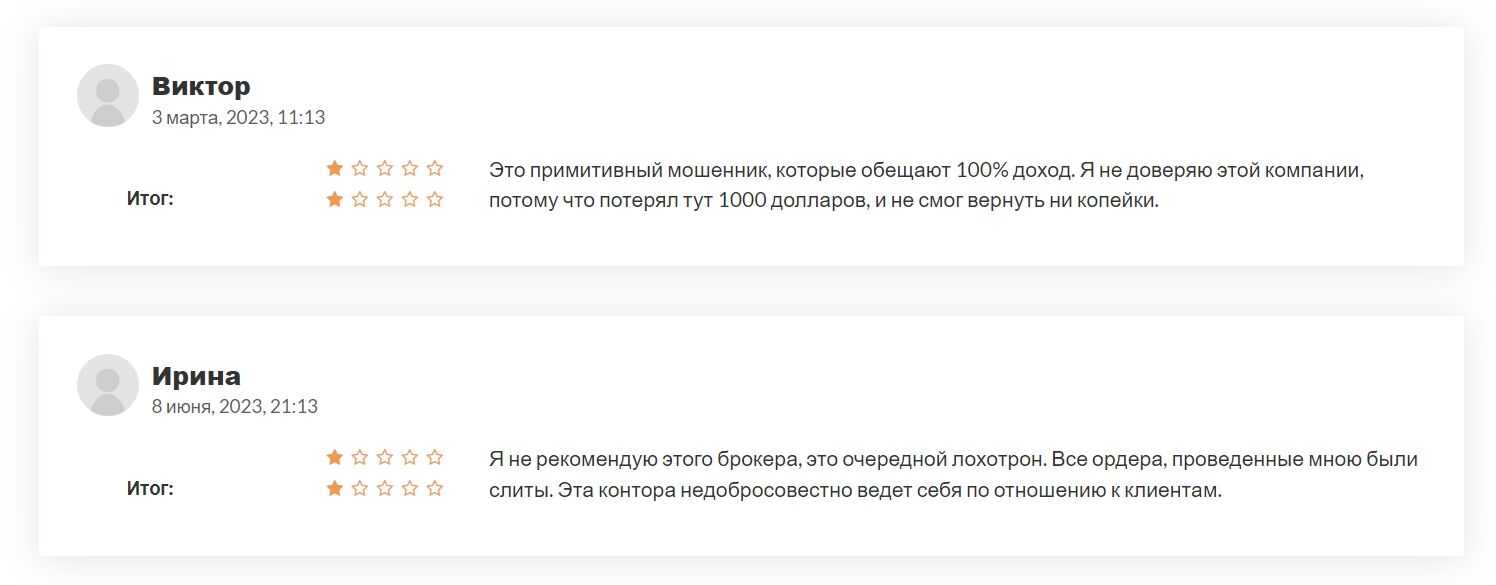Select the fifth star in Ирина's upper rating row
This screenshot has width=1496, height=585.
[x=435, y=458]
